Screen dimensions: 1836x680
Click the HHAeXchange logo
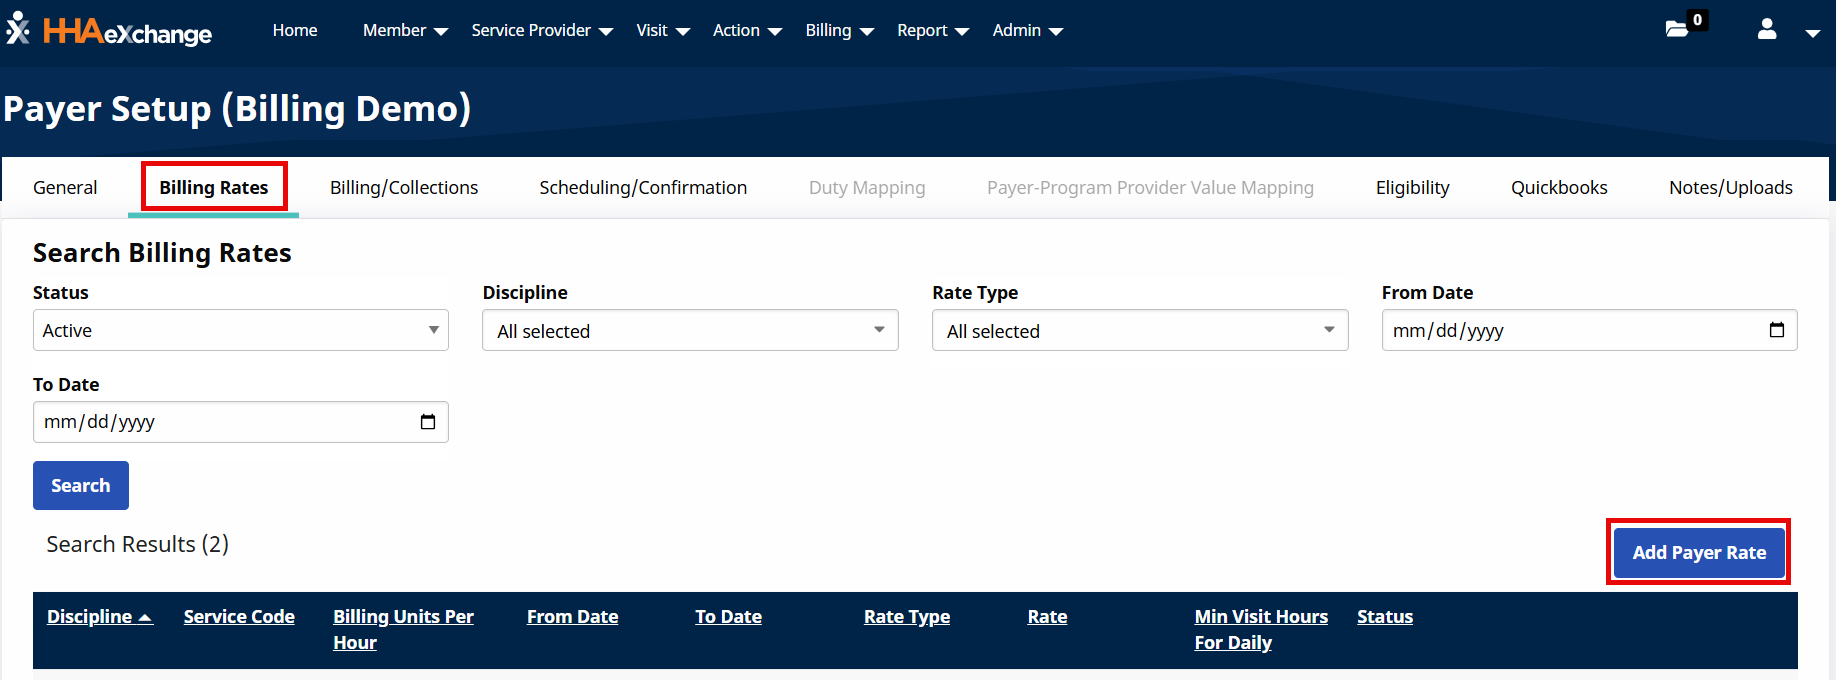[x=109, y=31]
